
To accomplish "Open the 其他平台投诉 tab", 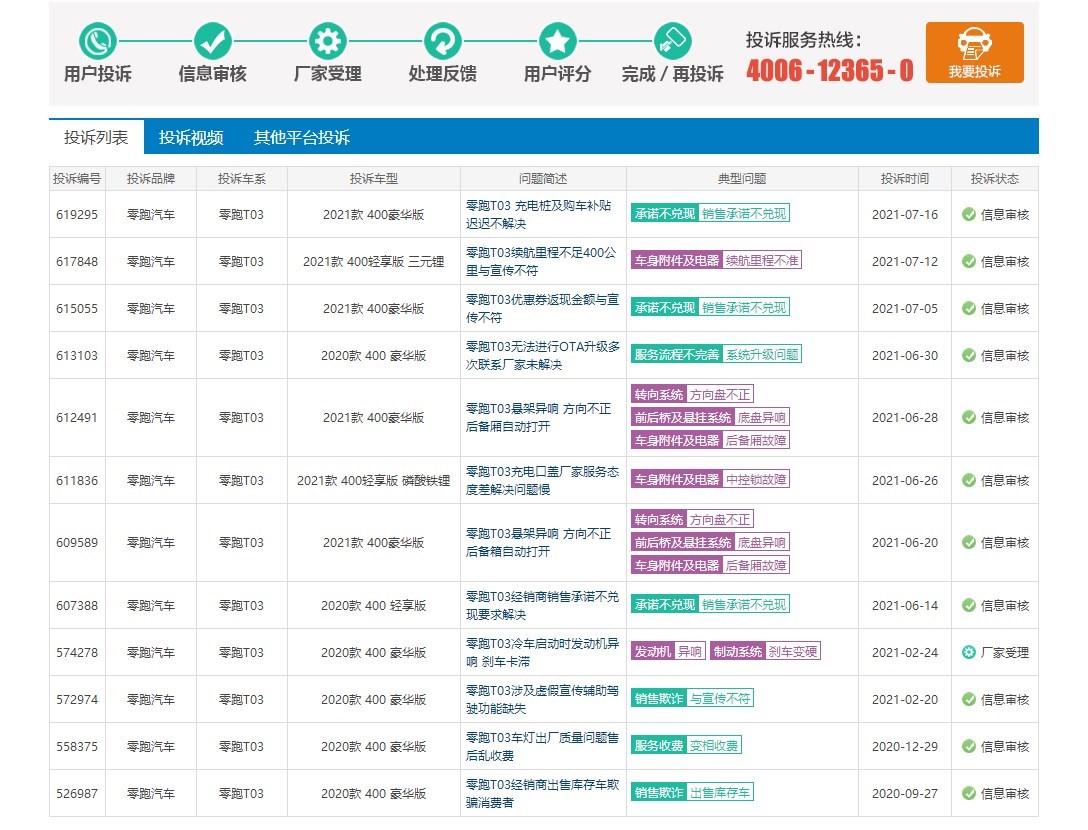I will click(302, 137).
